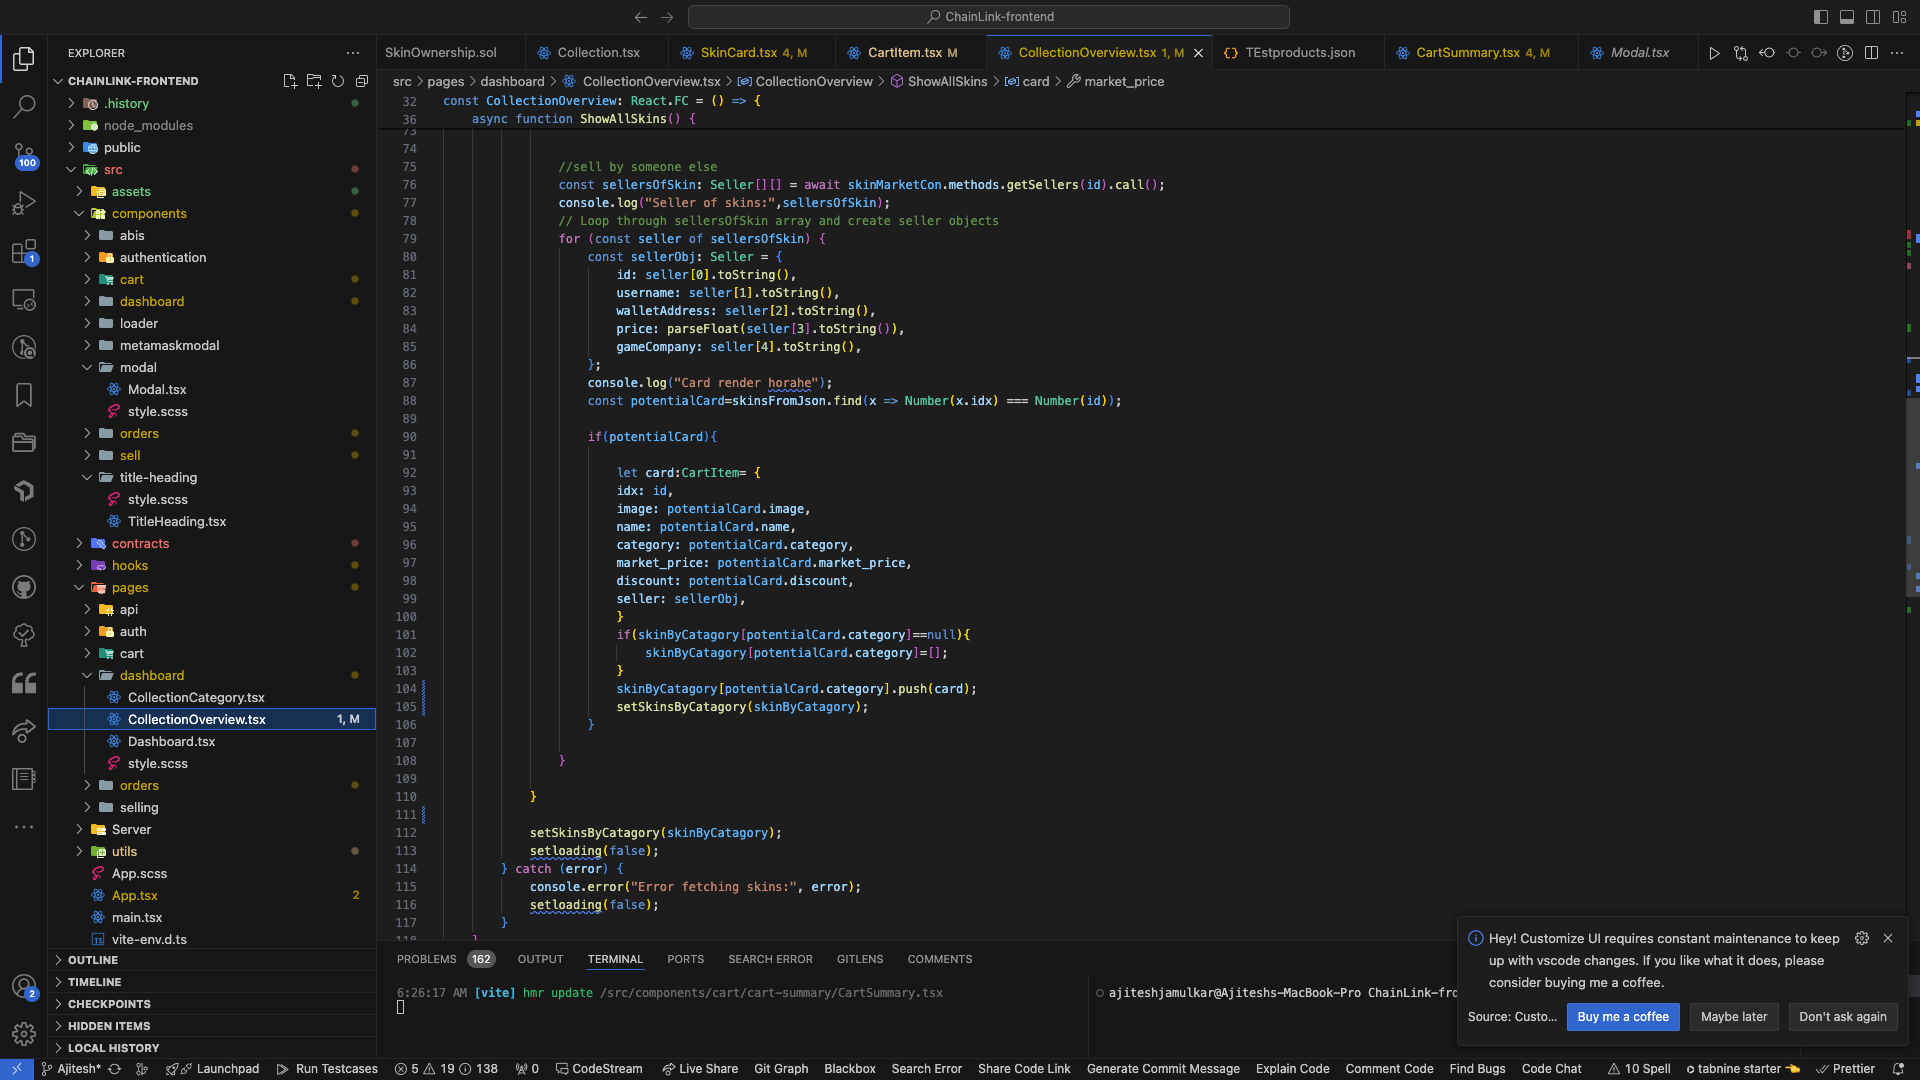Click the New File icon in Explorer
The width and height of the screenshot is (1920, 1080).
tap(290, 81)
